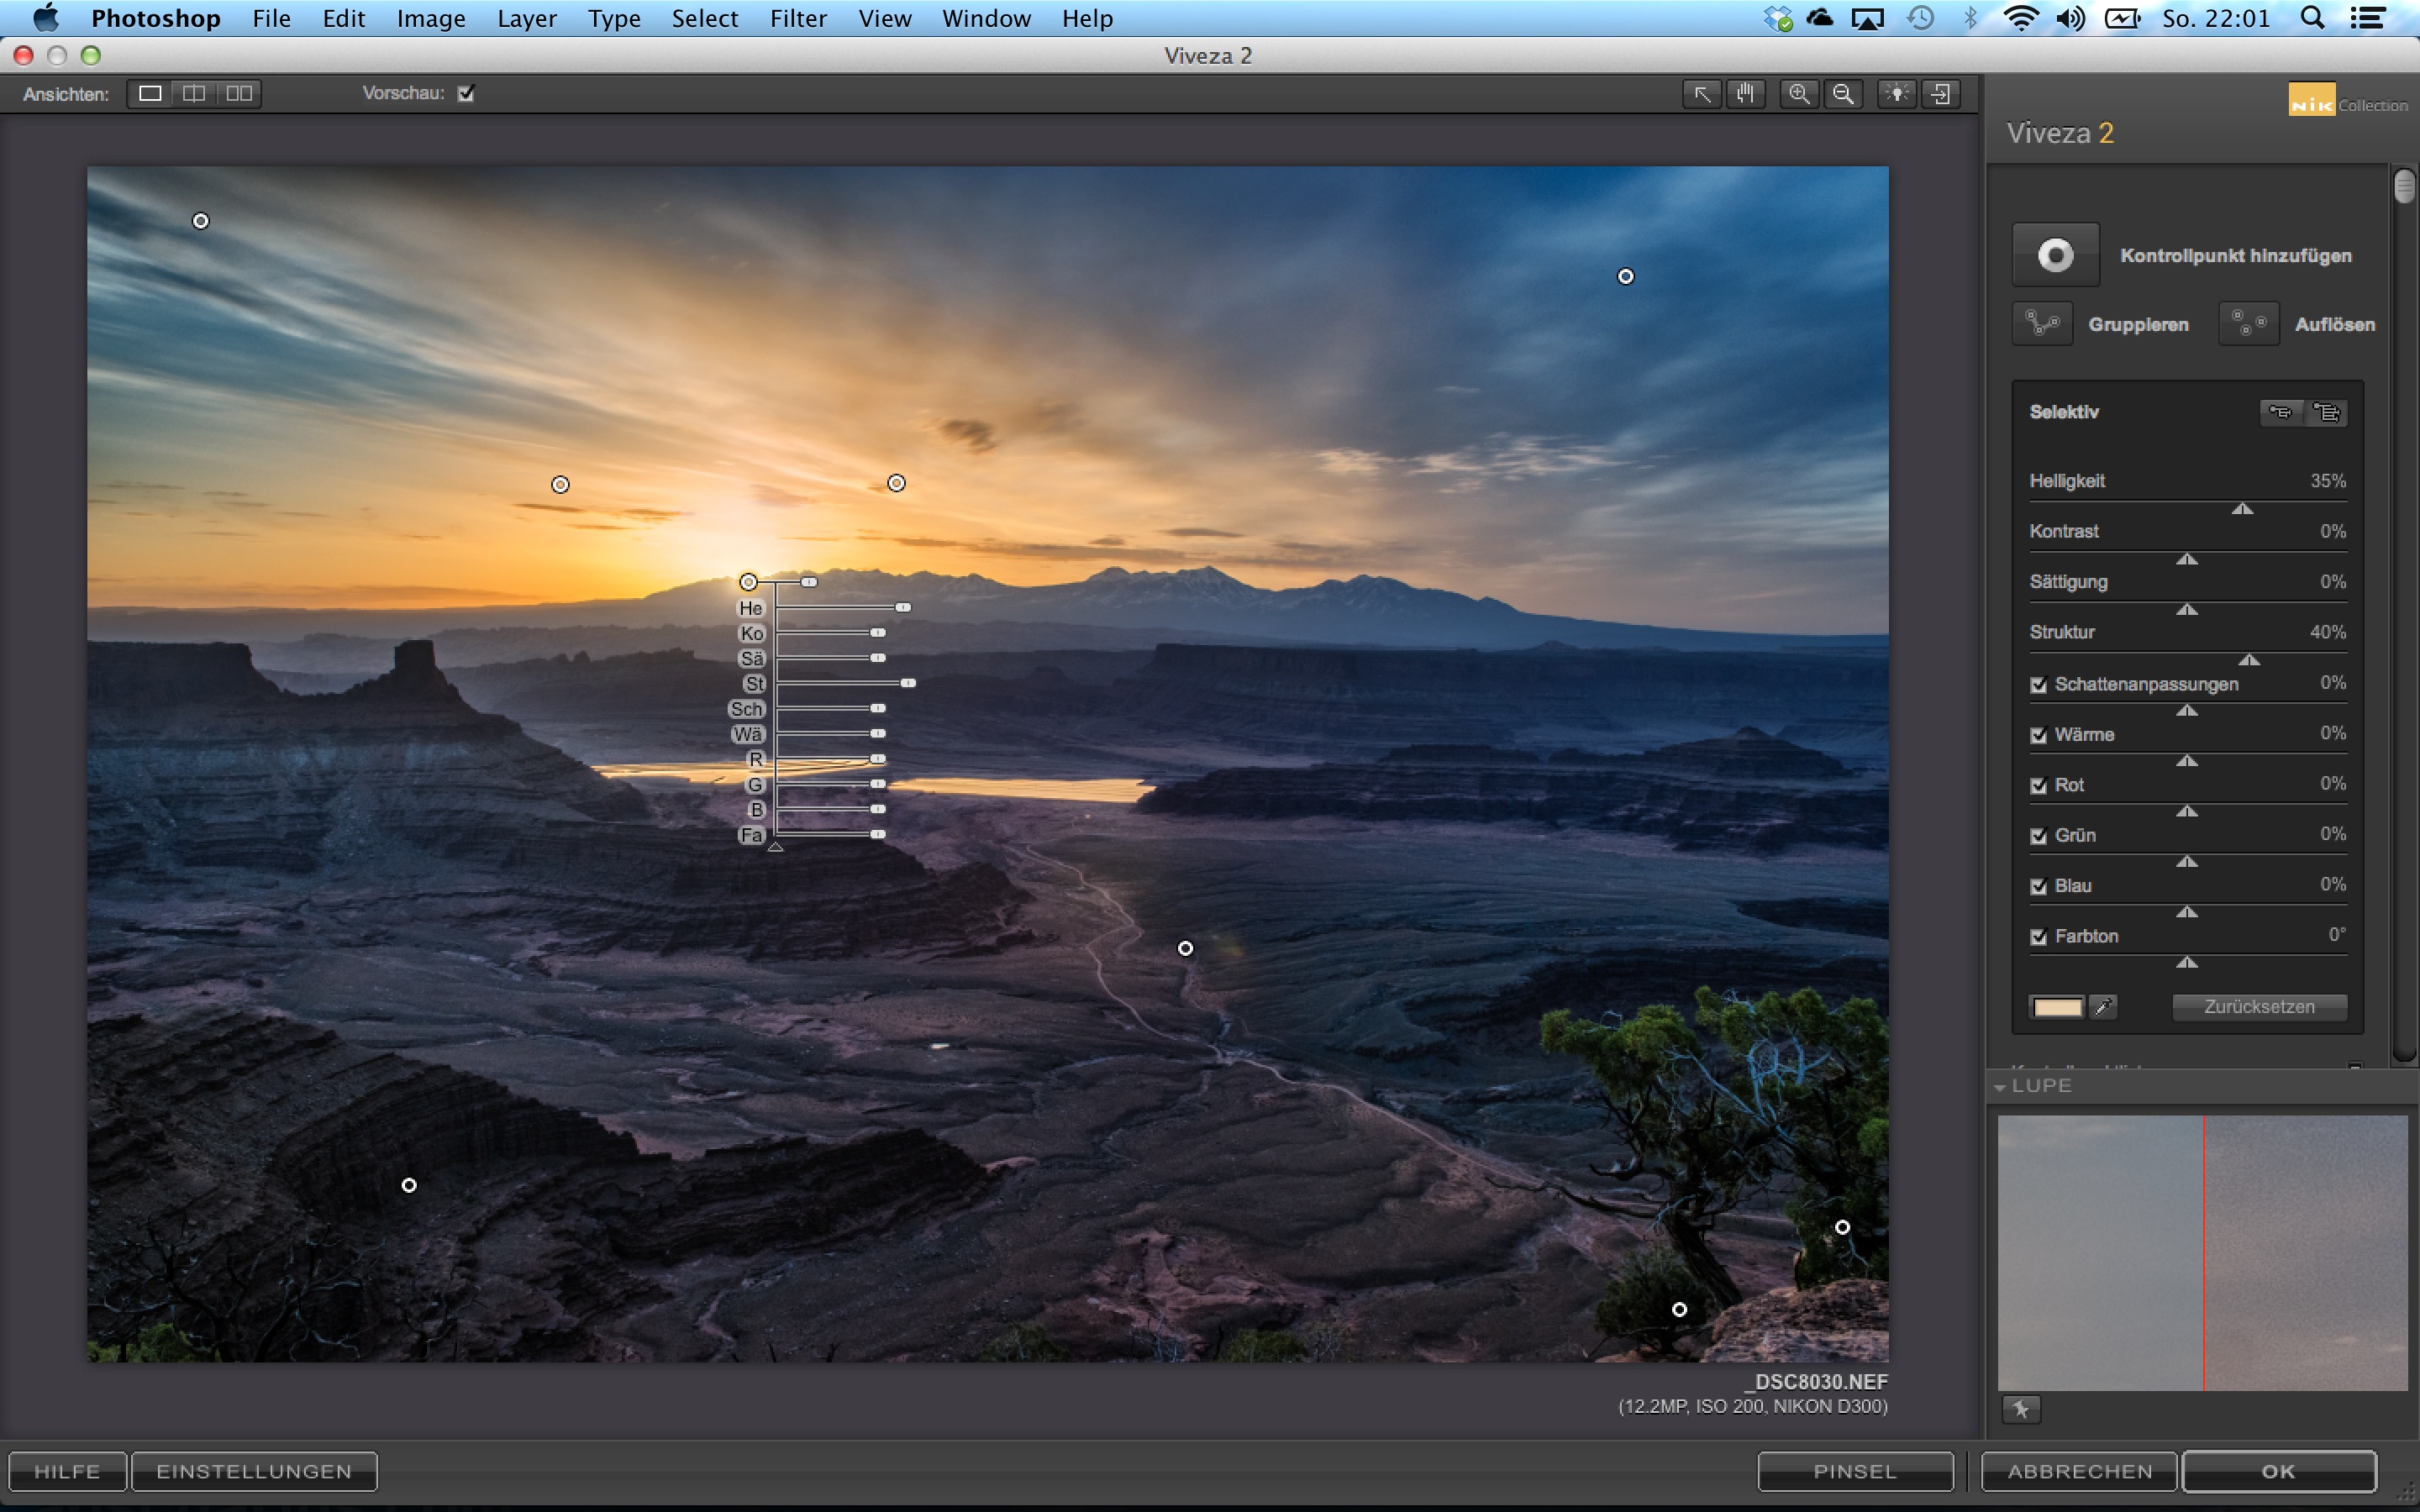This screenshot has height=1512, width=2420.
Task: Click the Auflösen ungroup icon
Action: 2248,324
